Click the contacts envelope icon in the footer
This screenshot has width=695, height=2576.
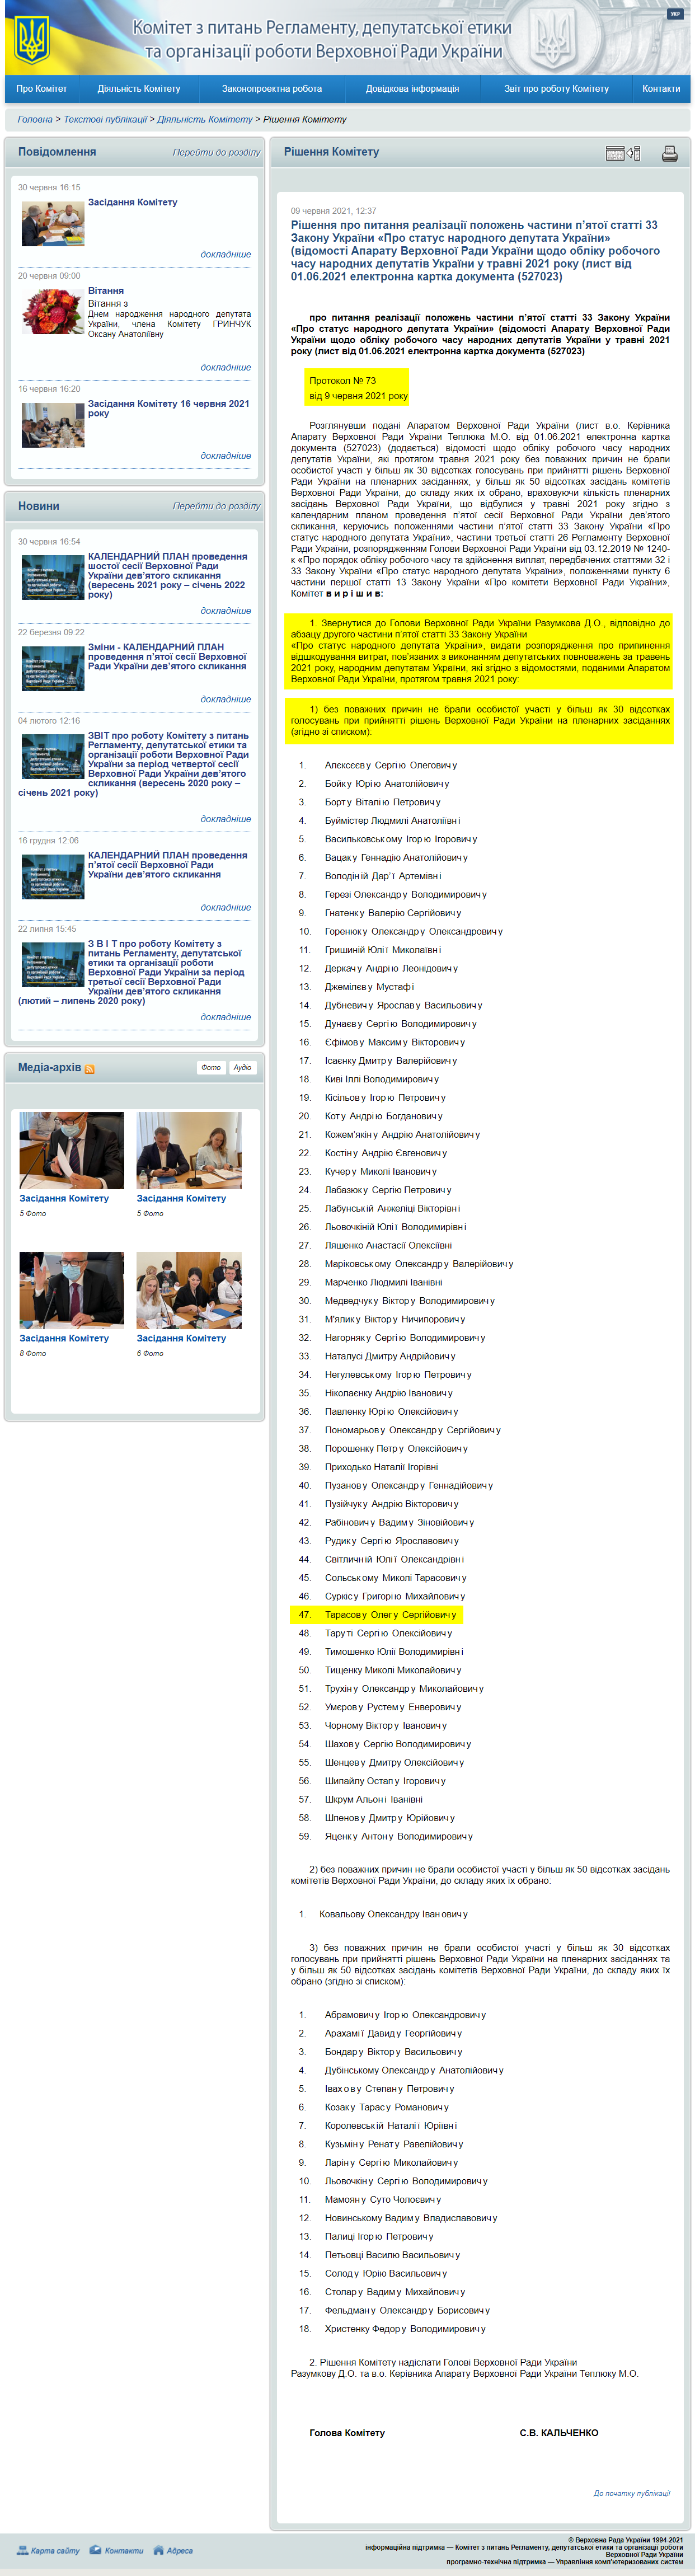tap(95, 2549)
